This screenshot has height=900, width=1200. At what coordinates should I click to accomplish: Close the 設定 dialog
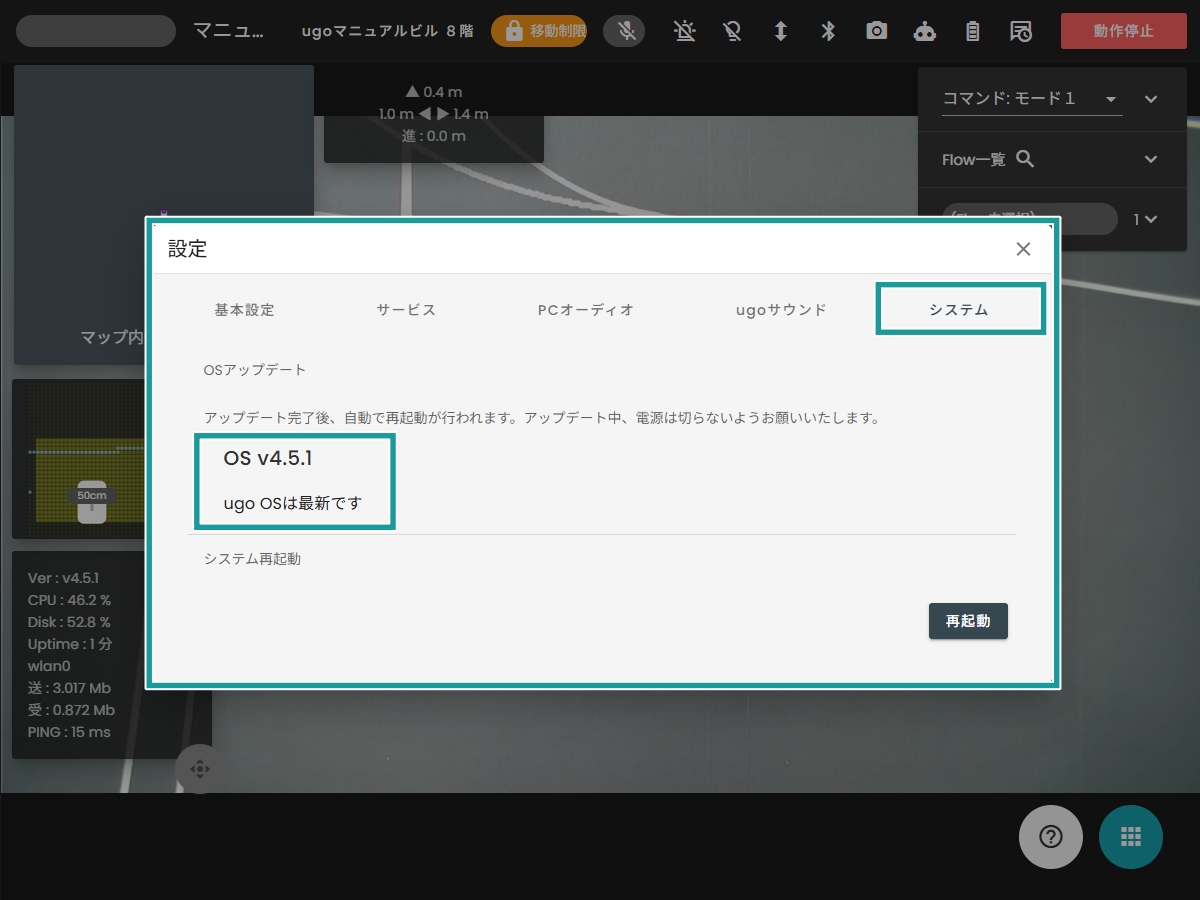1023,249
